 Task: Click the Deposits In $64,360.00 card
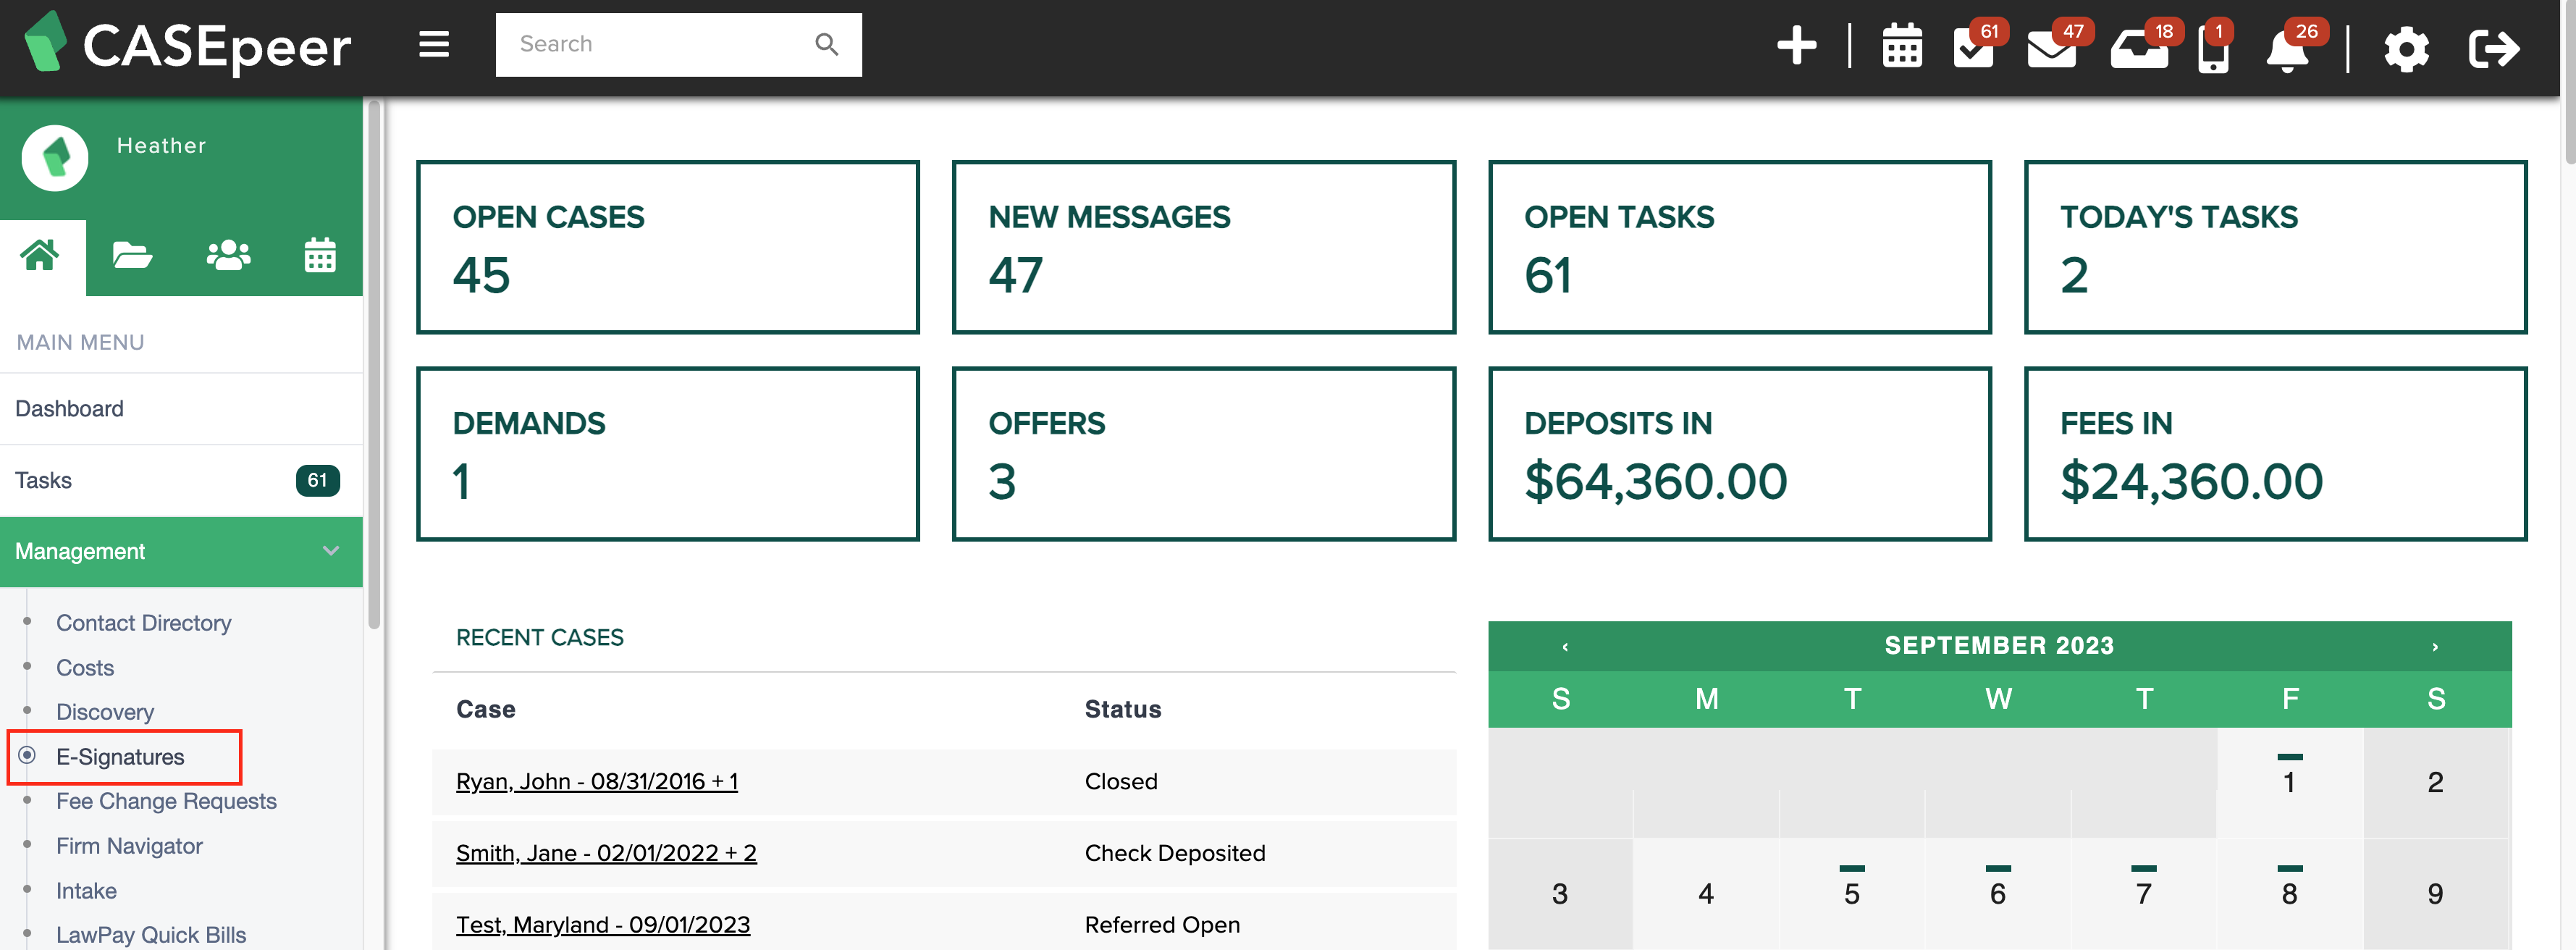click(x=1740, y=454)
